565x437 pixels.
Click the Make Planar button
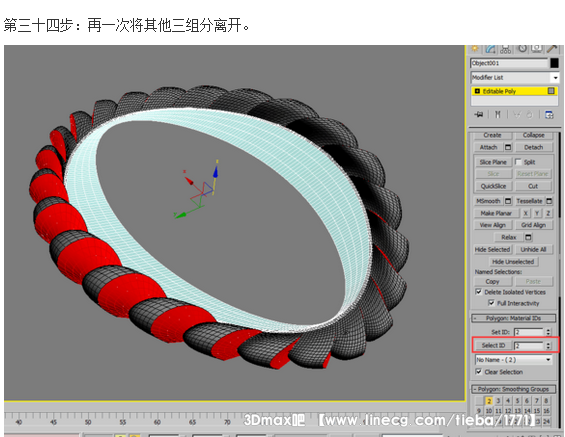496,213
